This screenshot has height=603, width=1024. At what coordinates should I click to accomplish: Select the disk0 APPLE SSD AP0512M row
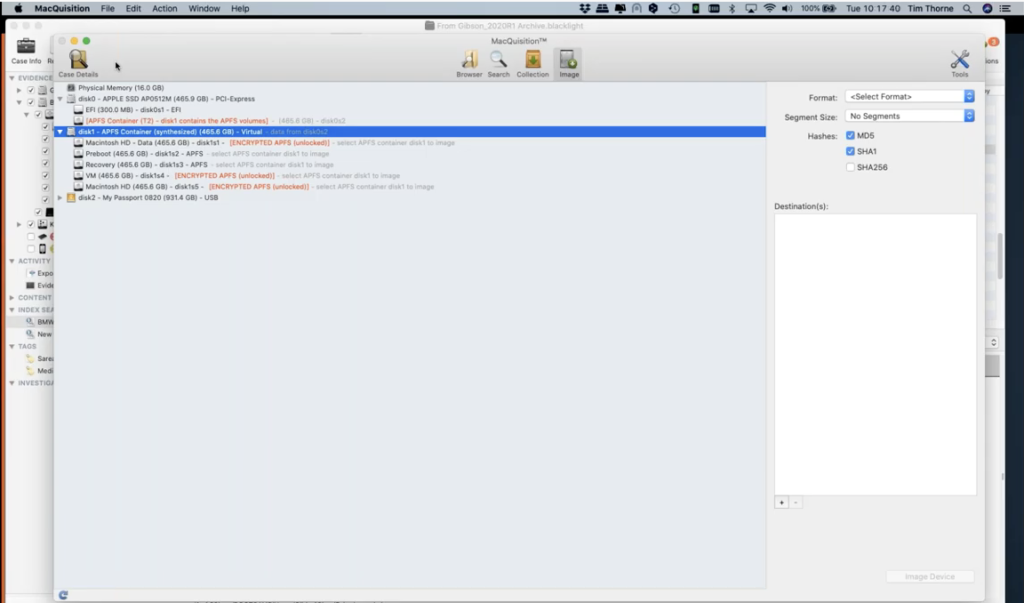[x=410, y=99]
